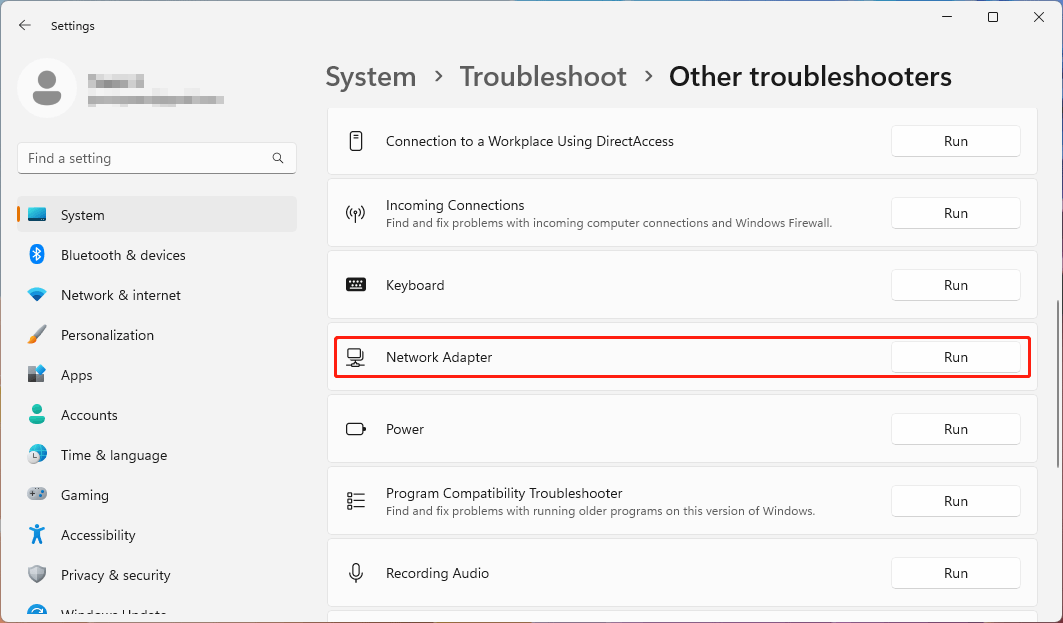Click the Network Adapter computer icon
Screen dimensions: 1063x623
356,357
